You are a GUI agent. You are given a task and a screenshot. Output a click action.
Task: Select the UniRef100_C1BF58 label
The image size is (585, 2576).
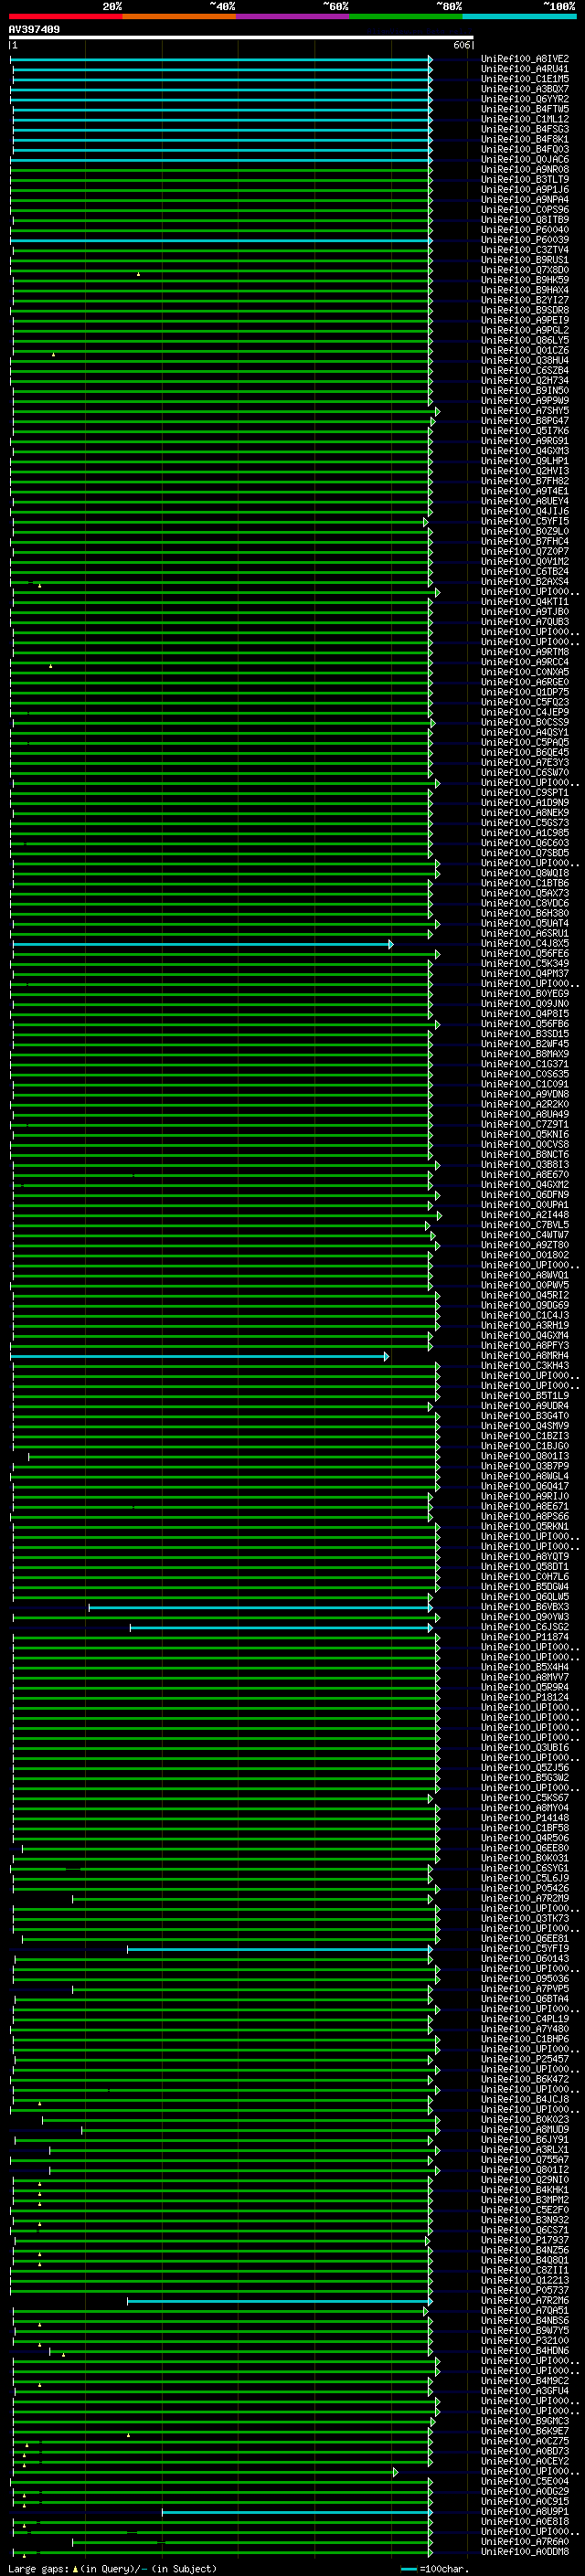(x=524, y=1829)
